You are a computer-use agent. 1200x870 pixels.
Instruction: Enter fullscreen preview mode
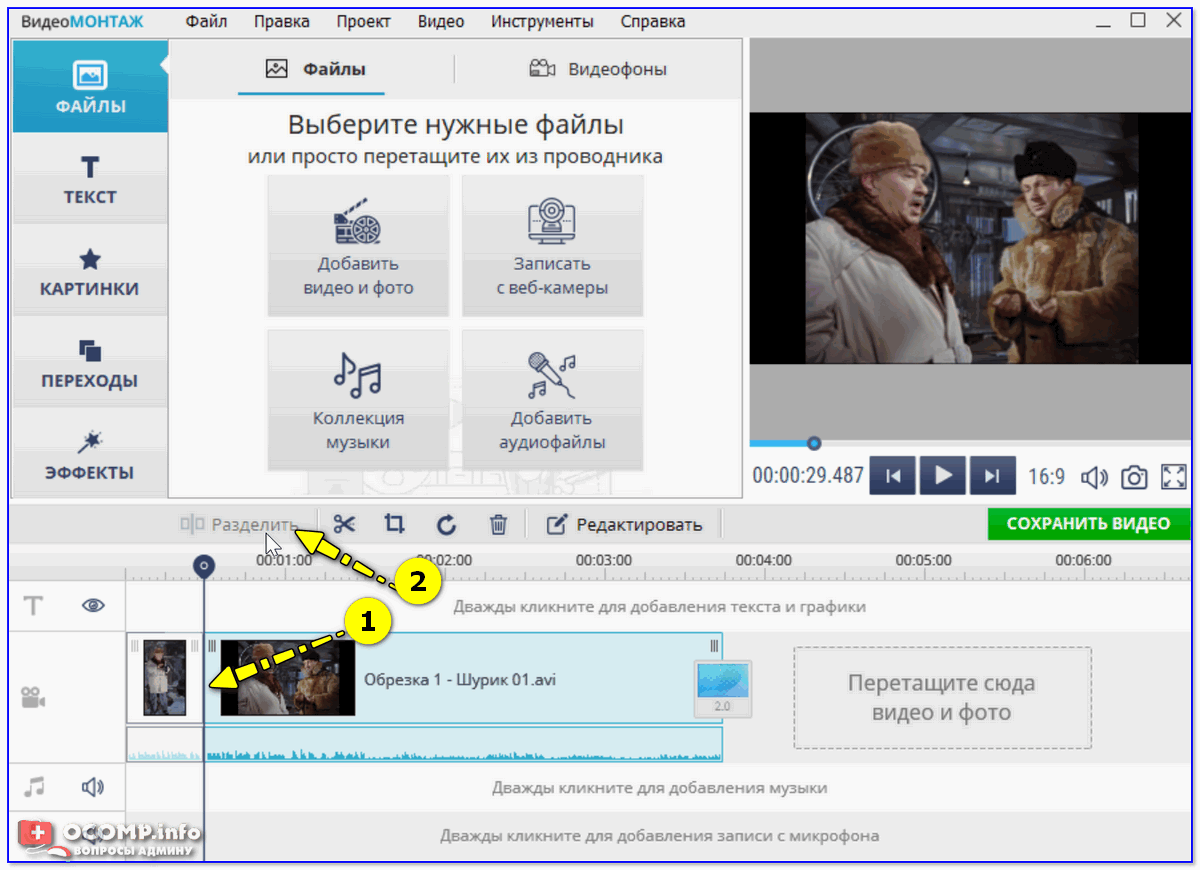tap(1173, 477)
